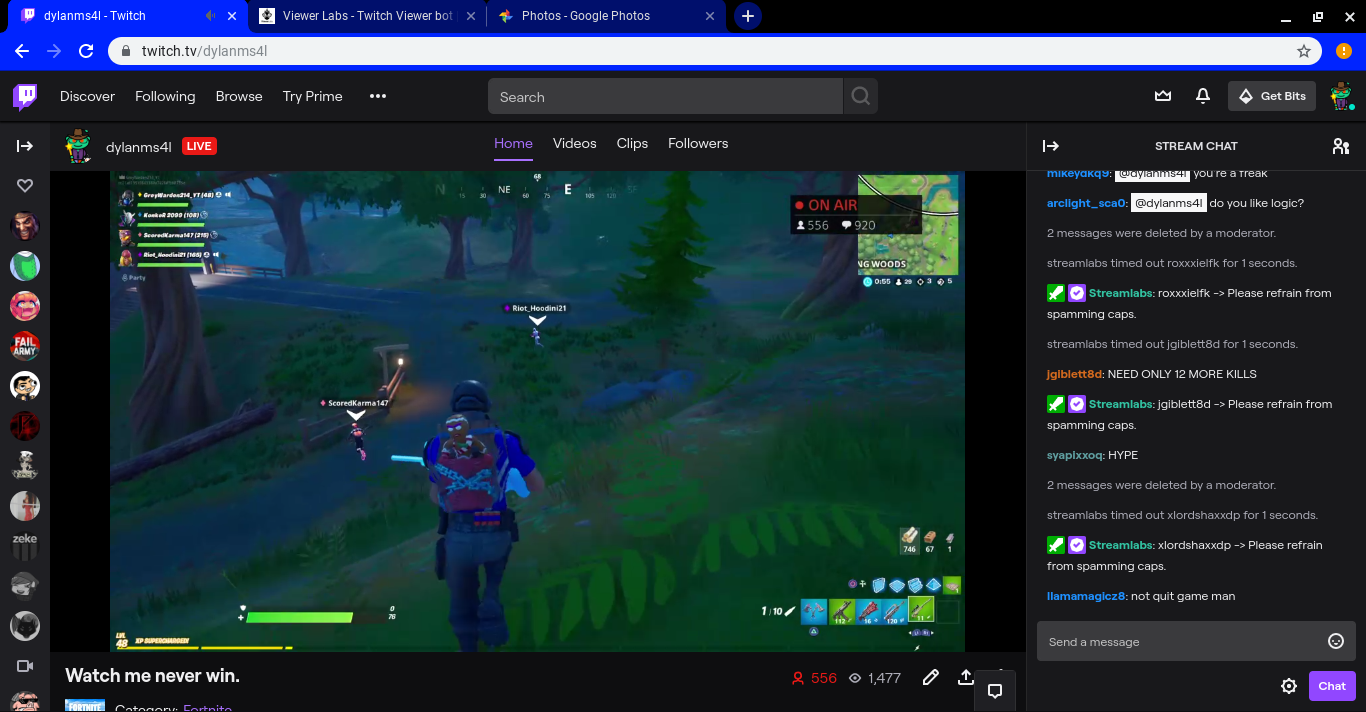Click the Send a message field
This screenshot has height=712, width=1366.
pos(1150,641)
